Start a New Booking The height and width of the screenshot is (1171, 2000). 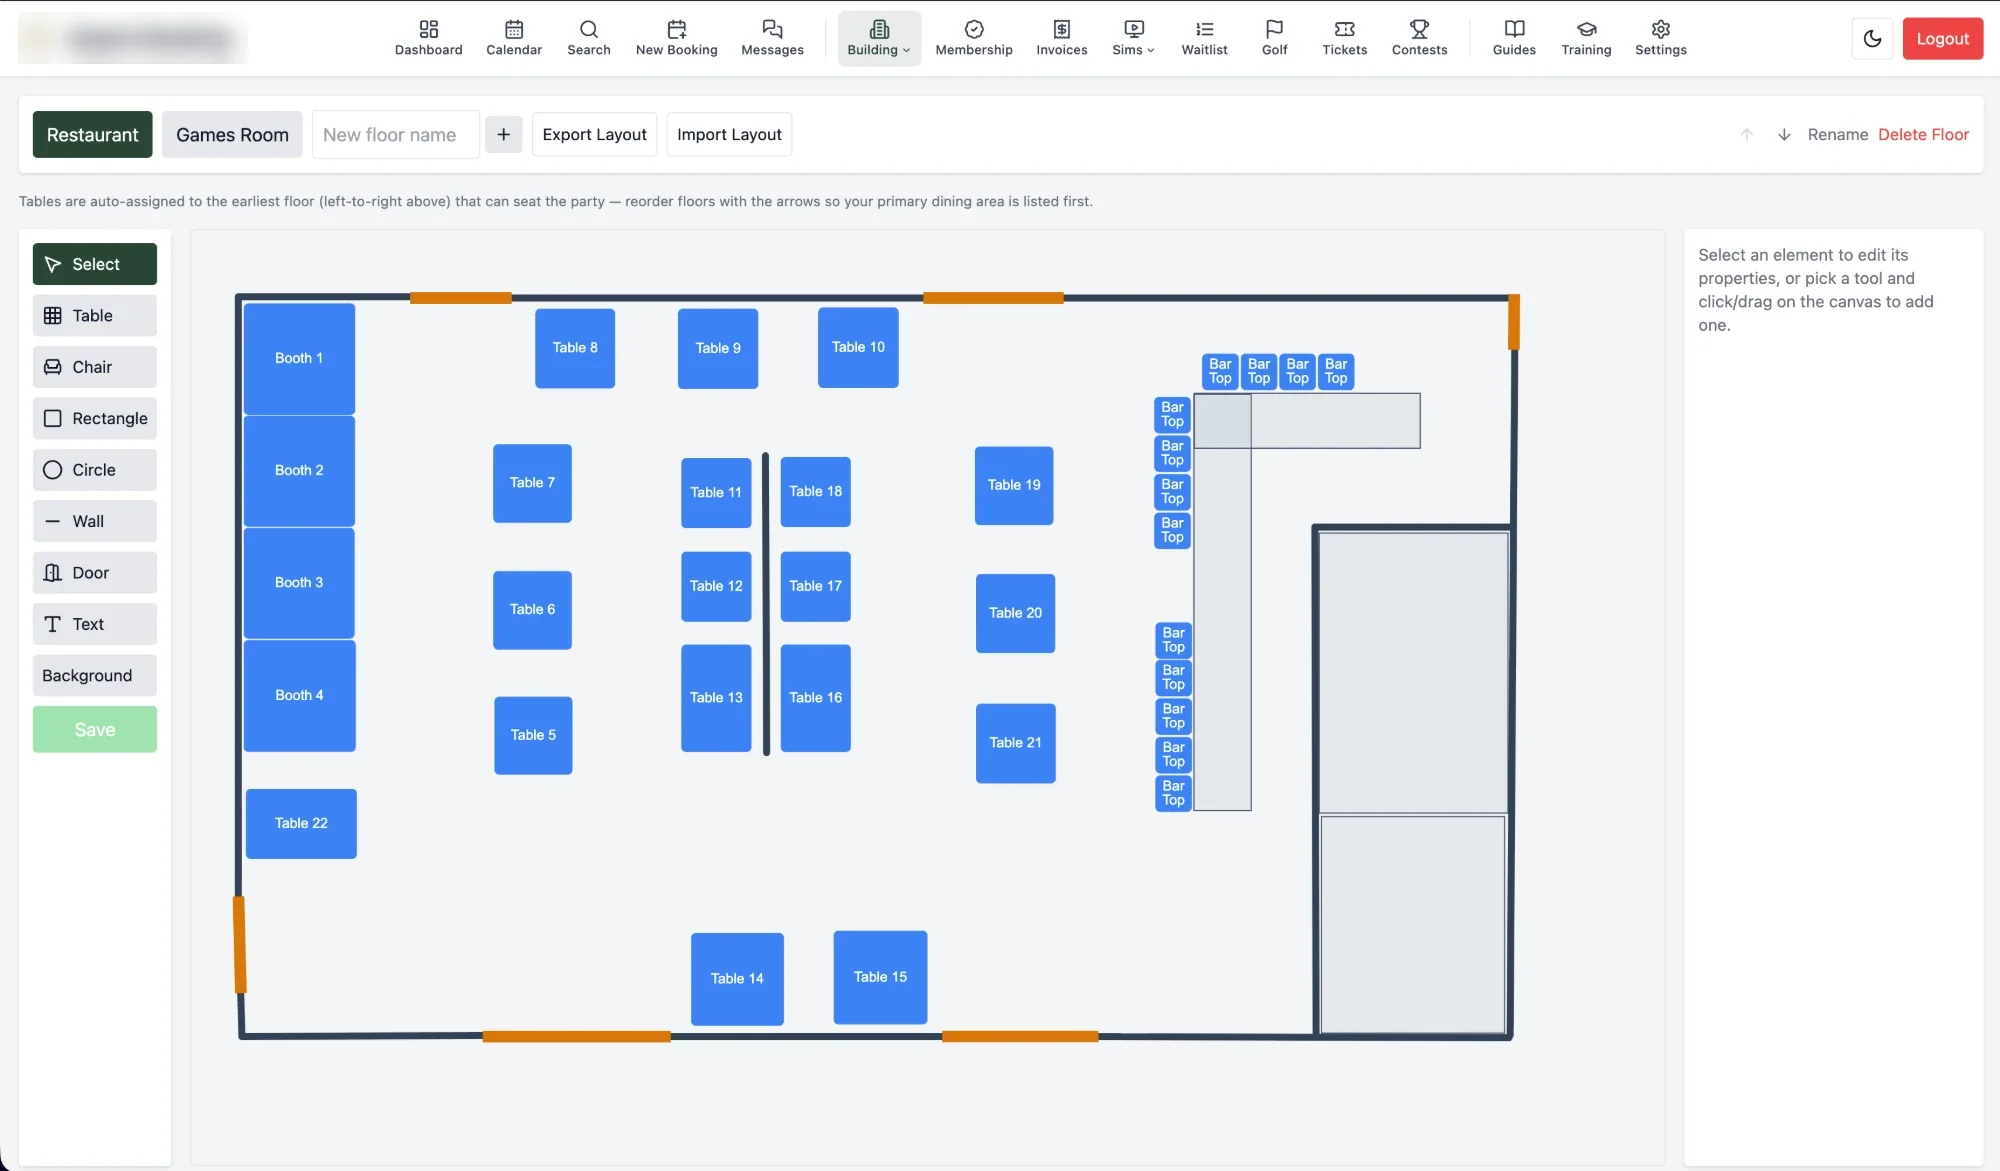click(x=677, y=38)
